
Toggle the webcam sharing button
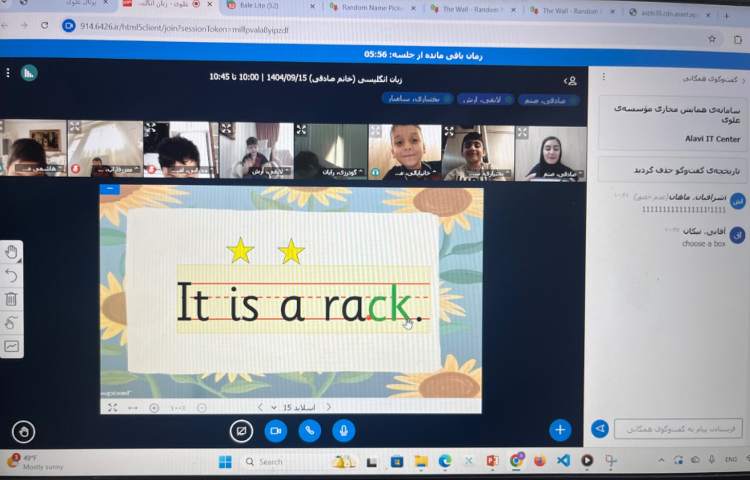point(274,430)
